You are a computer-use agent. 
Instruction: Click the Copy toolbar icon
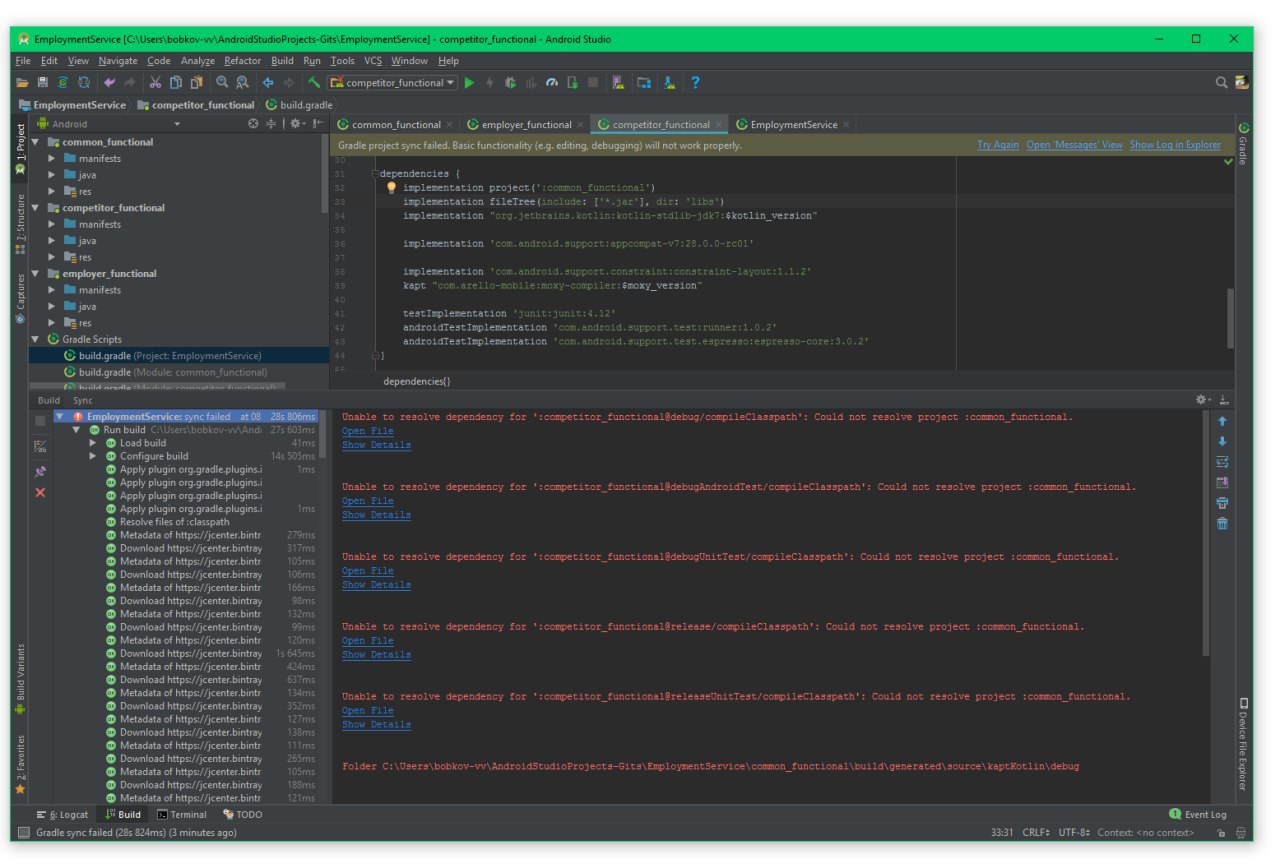tap(176, 83)
